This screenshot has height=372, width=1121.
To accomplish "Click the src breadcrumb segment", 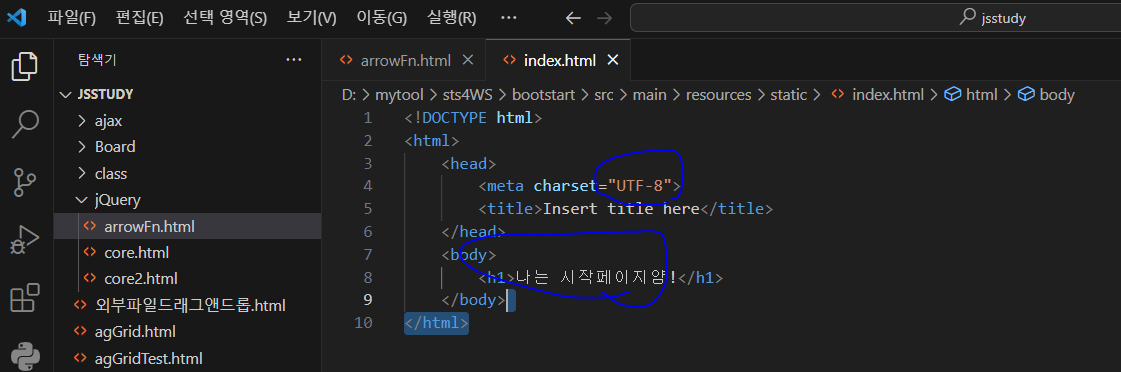I will (x=603, y=94).
